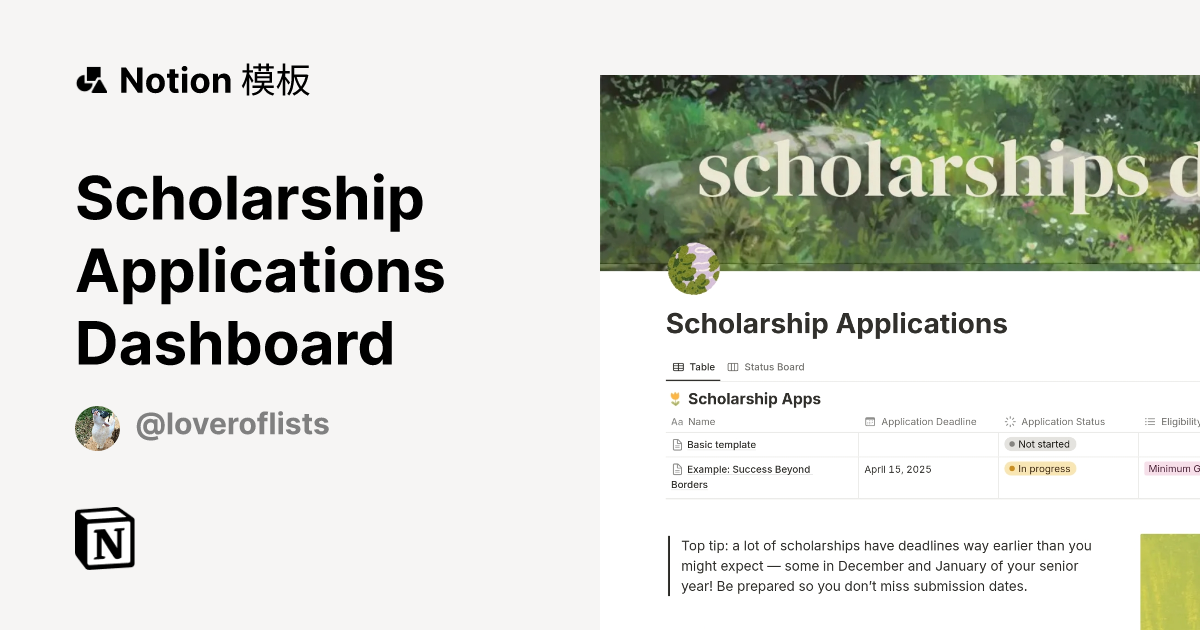Click the pink Minimum eligibility tag
Viewport: 1200px width, 630px height.
[x=1172, y=469]
